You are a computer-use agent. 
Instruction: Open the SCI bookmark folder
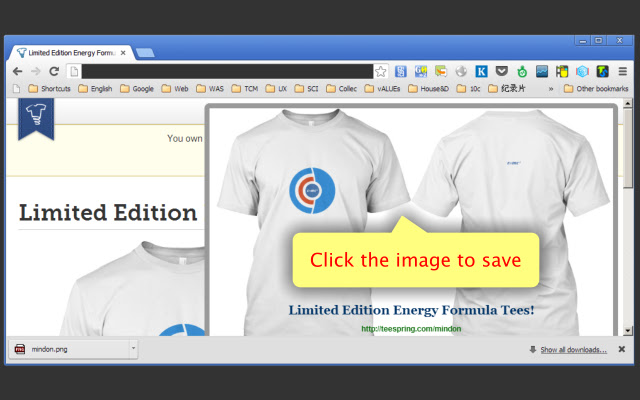pyautogui.click(x=307, y=89)
